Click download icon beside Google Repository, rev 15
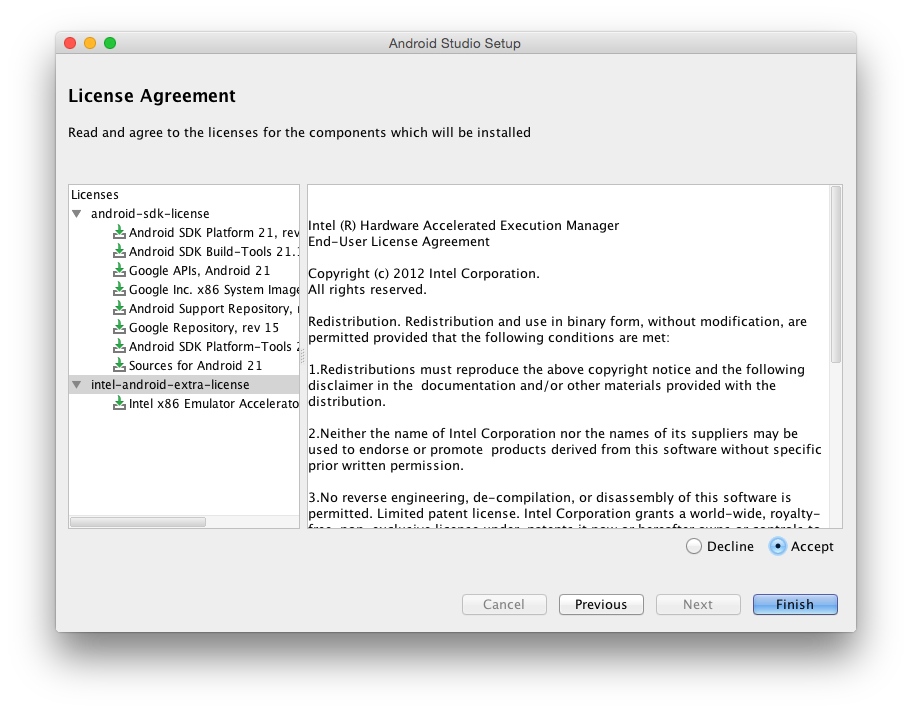Screen dimensions: 912x712 [119, 327]
